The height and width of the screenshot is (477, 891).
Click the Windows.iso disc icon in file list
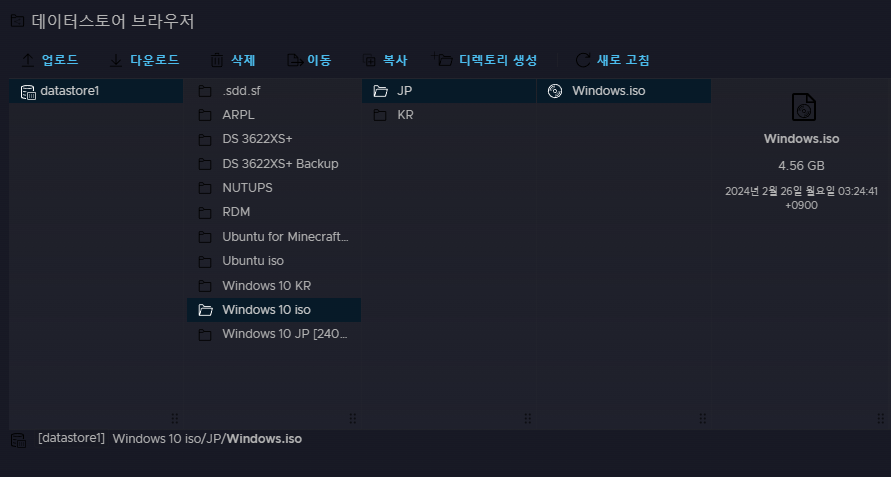tap(555, 91)
